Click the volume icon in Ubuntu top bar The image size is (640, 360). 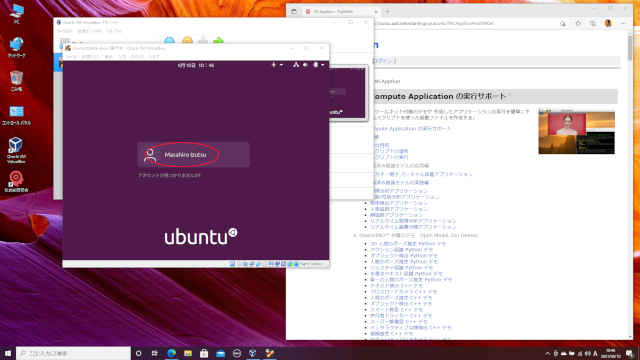tap(305, 65)
